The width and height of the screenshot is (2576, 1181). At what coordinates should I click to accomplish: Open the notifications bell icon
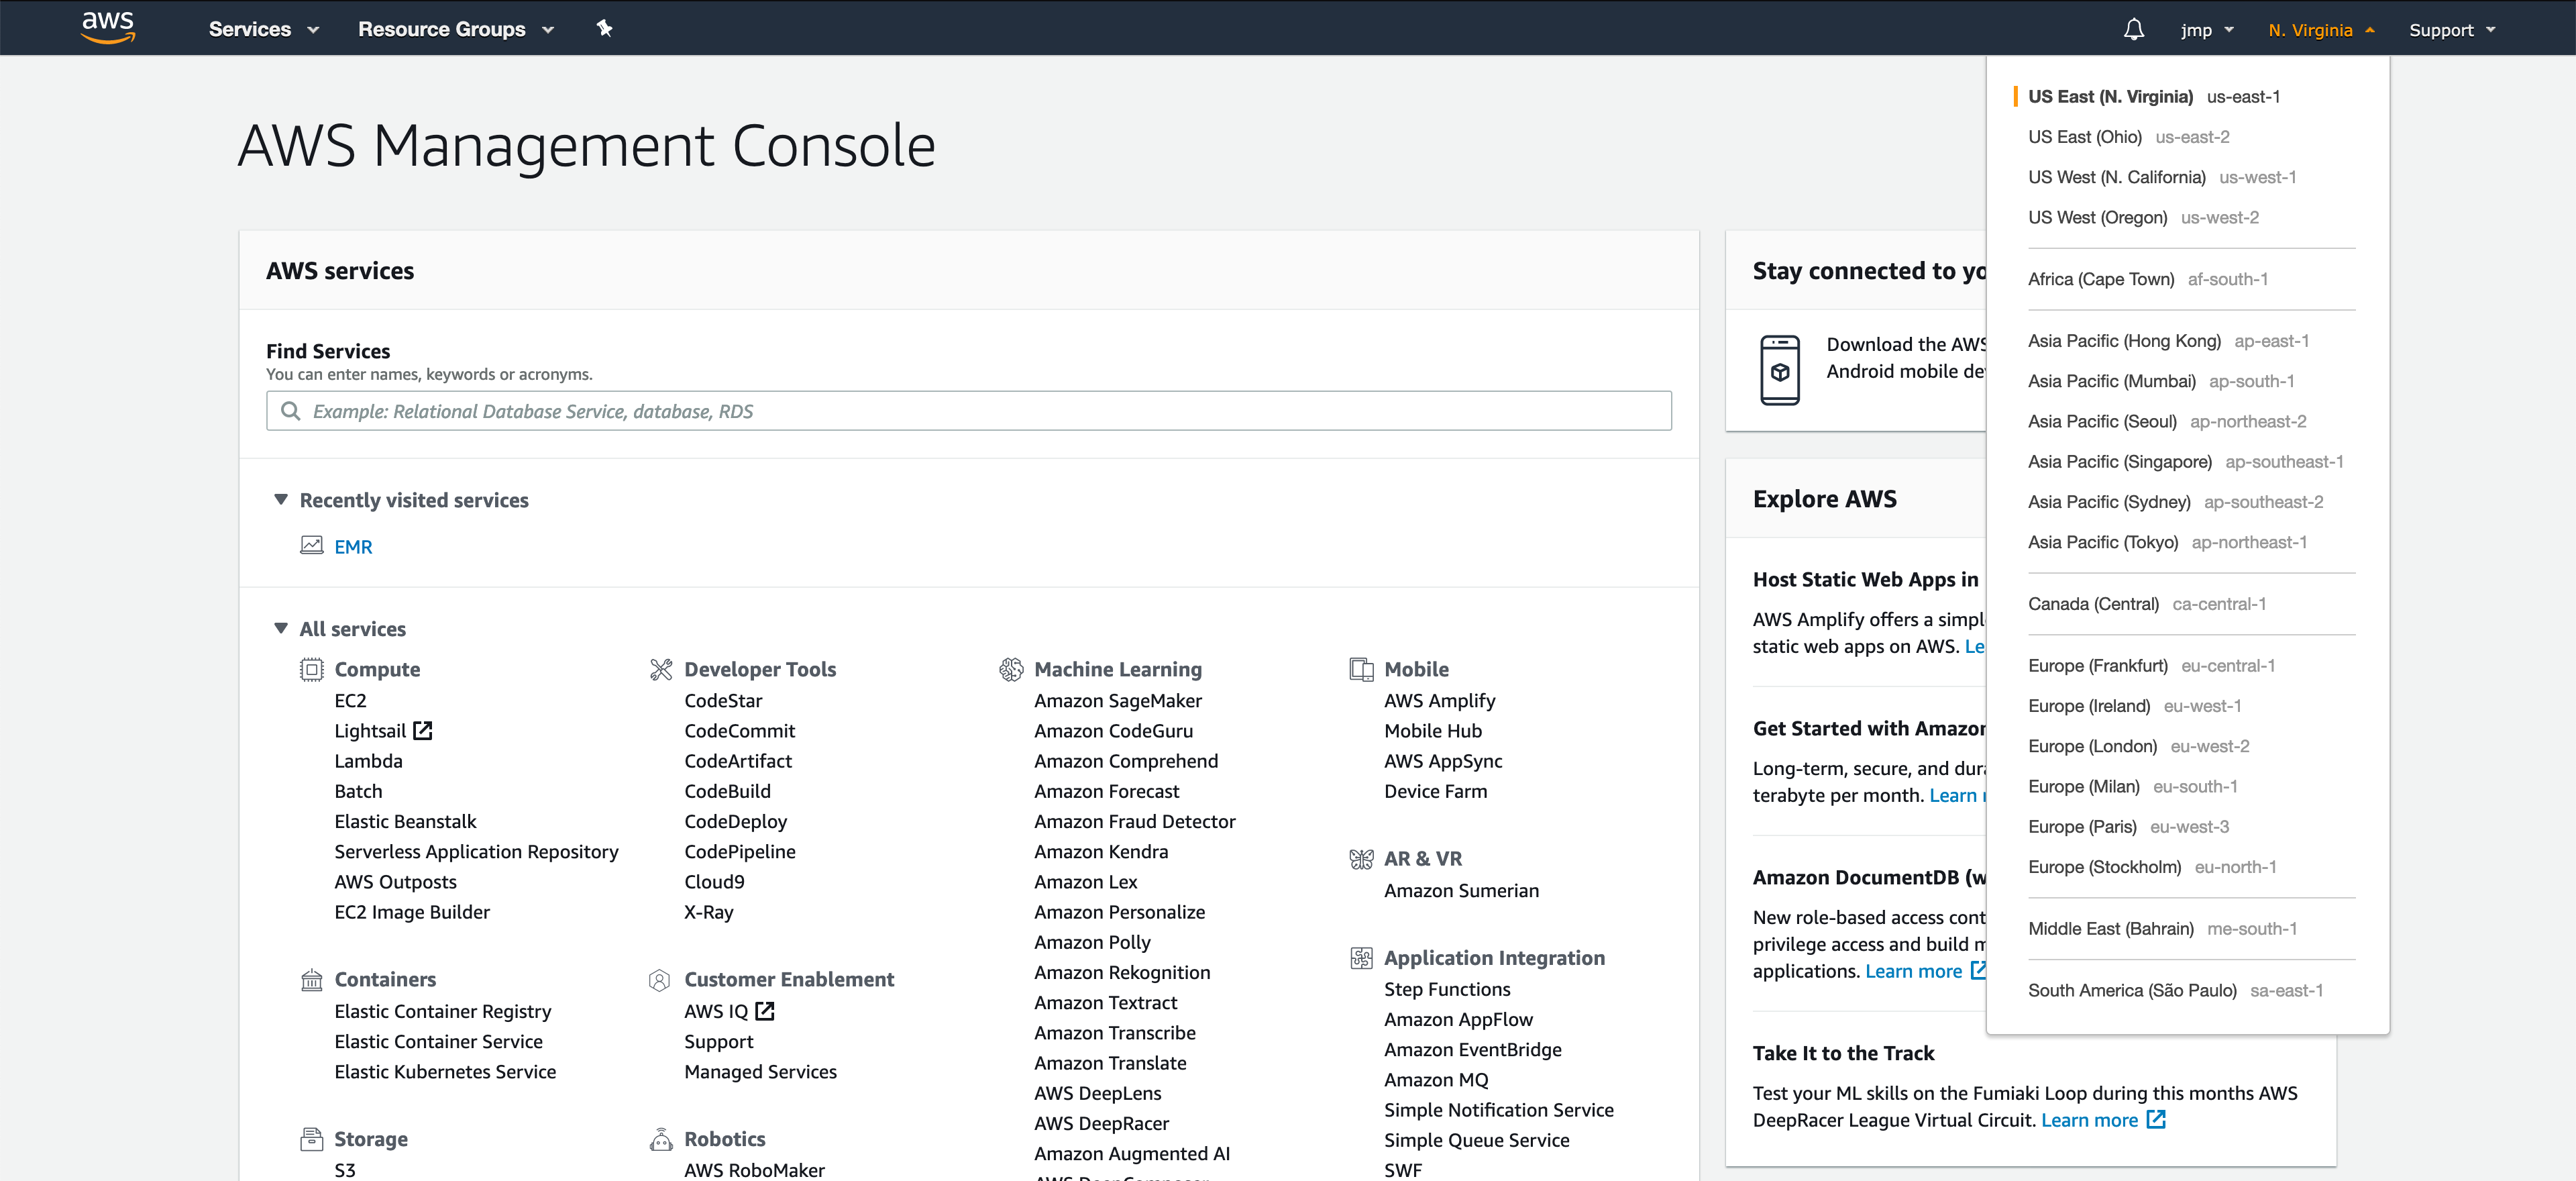pyautogui.click(x=2133, y=29)
